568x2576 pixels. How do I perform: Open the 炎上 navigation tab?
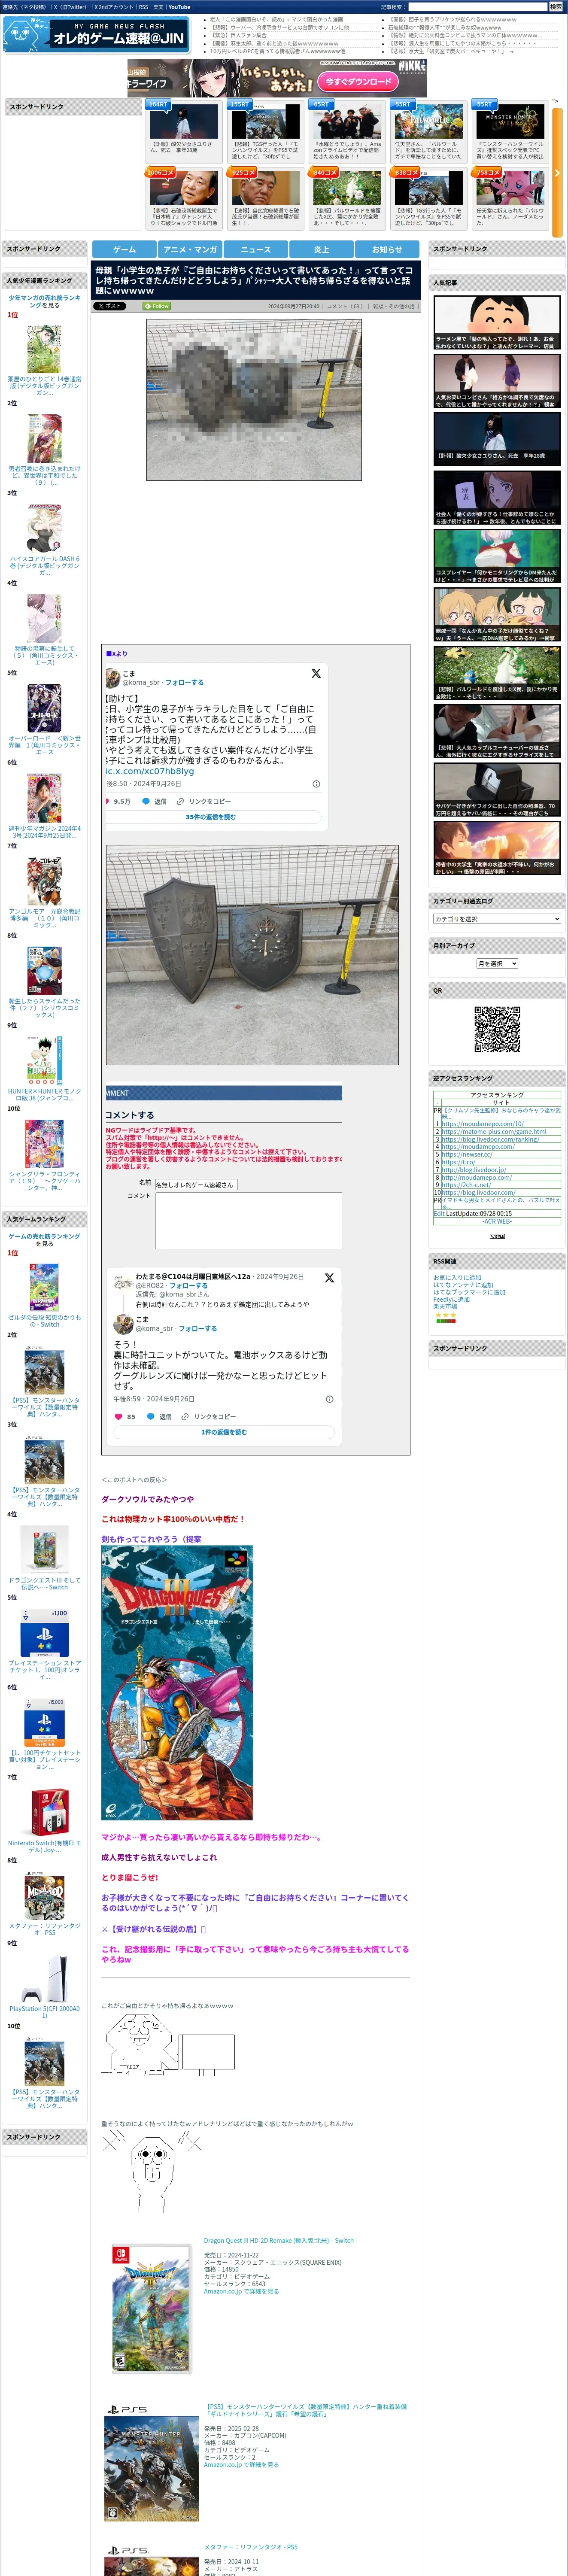click(x=321, y=249)
